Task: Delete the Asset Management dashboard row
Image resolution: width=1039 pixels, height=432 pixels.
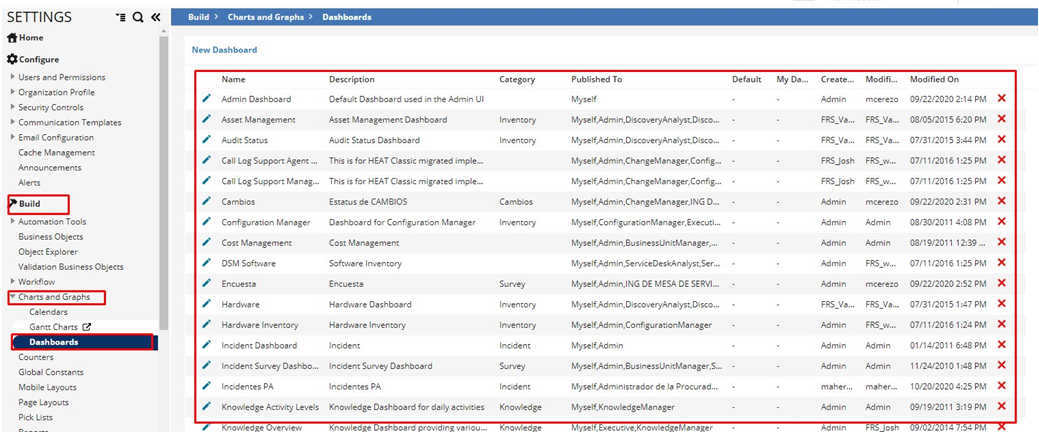Action: click(1001, 119)
